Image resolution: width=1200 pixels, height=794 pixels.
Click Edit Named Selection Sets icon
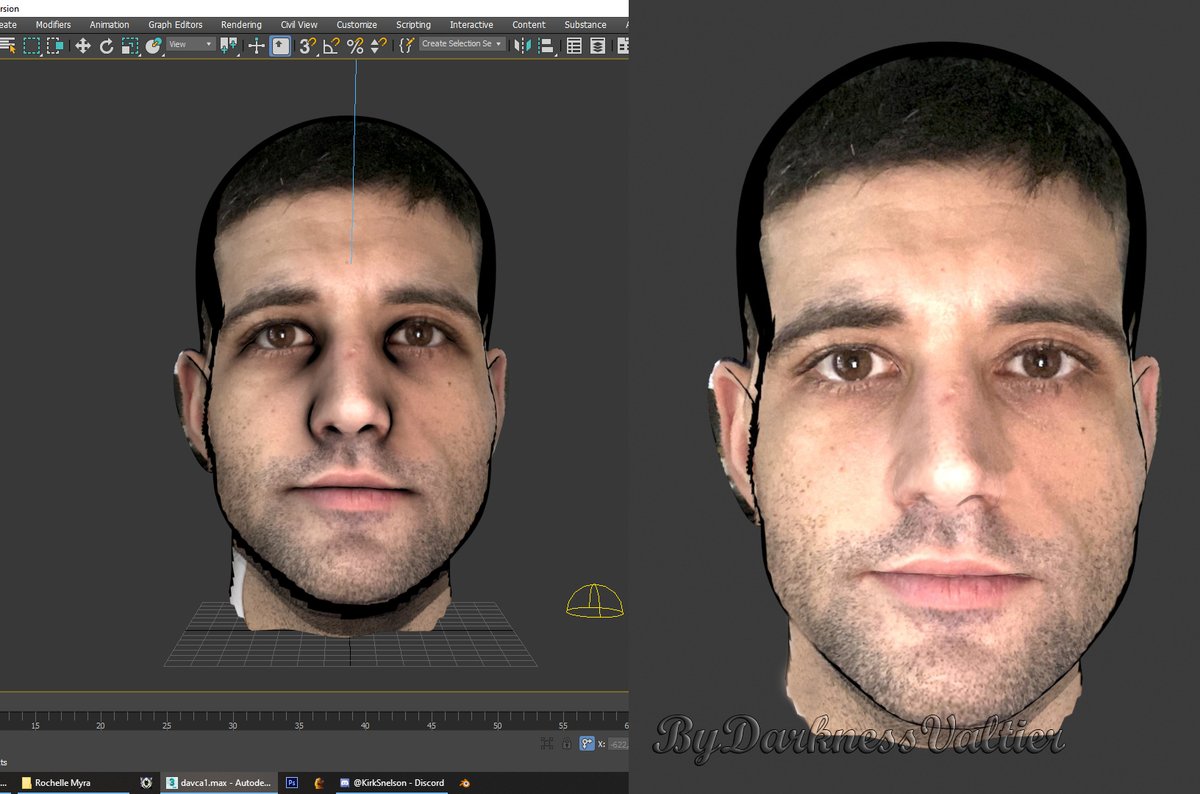click(x=406, y=45)
